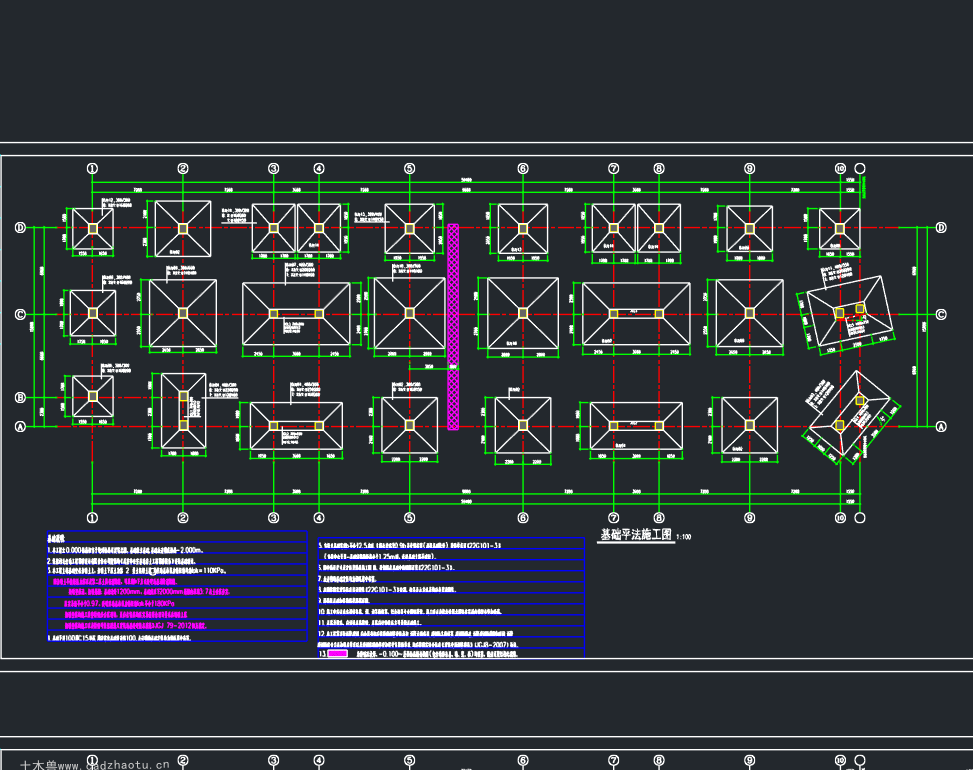Select the yellow column where axis 2 meets axis D
973x770 pixels.
pos(183,228)
